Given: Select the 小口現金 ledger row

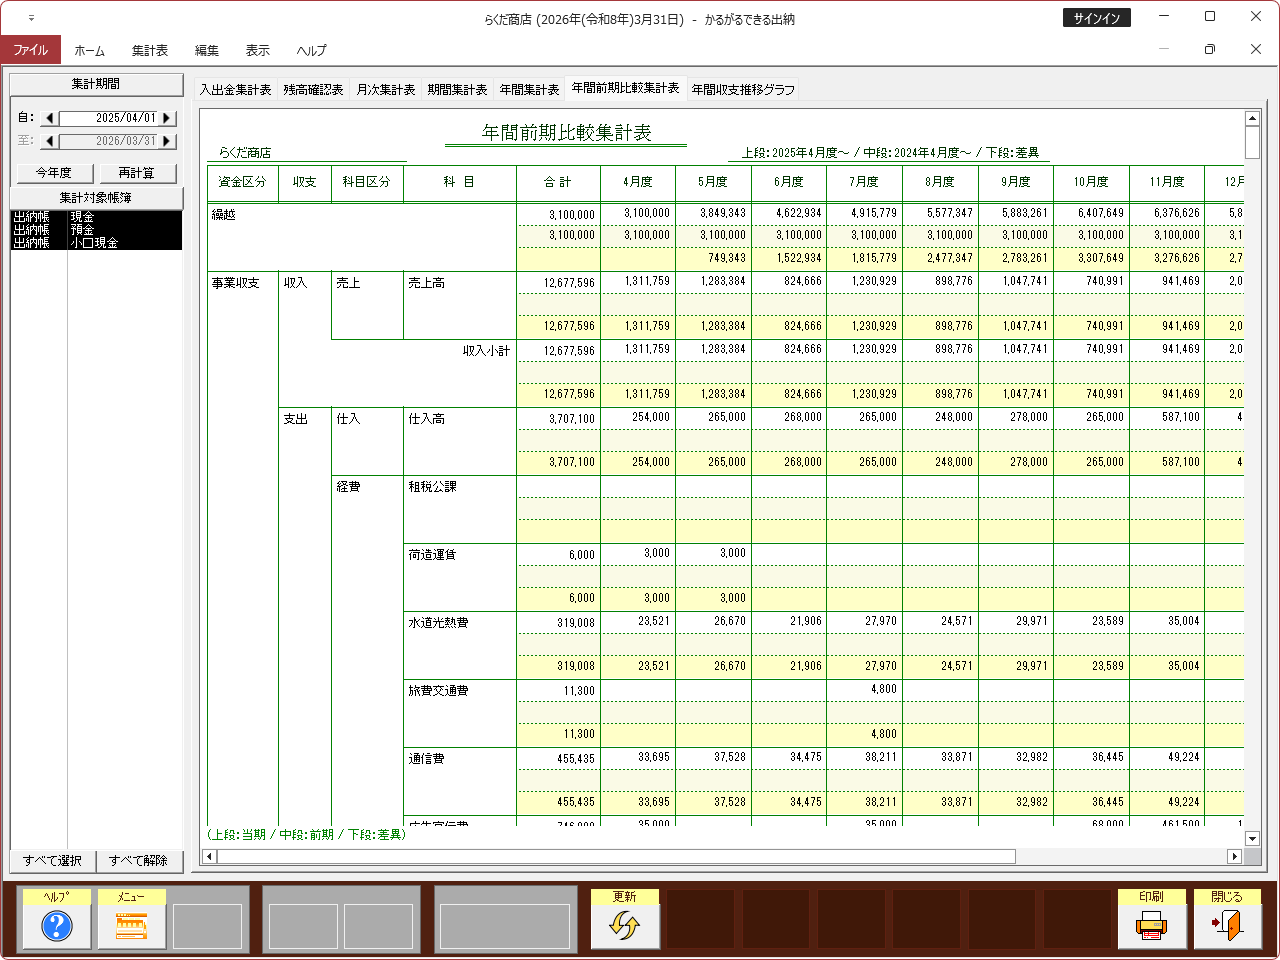Looking at the screenshot, I should coord(96,243).
